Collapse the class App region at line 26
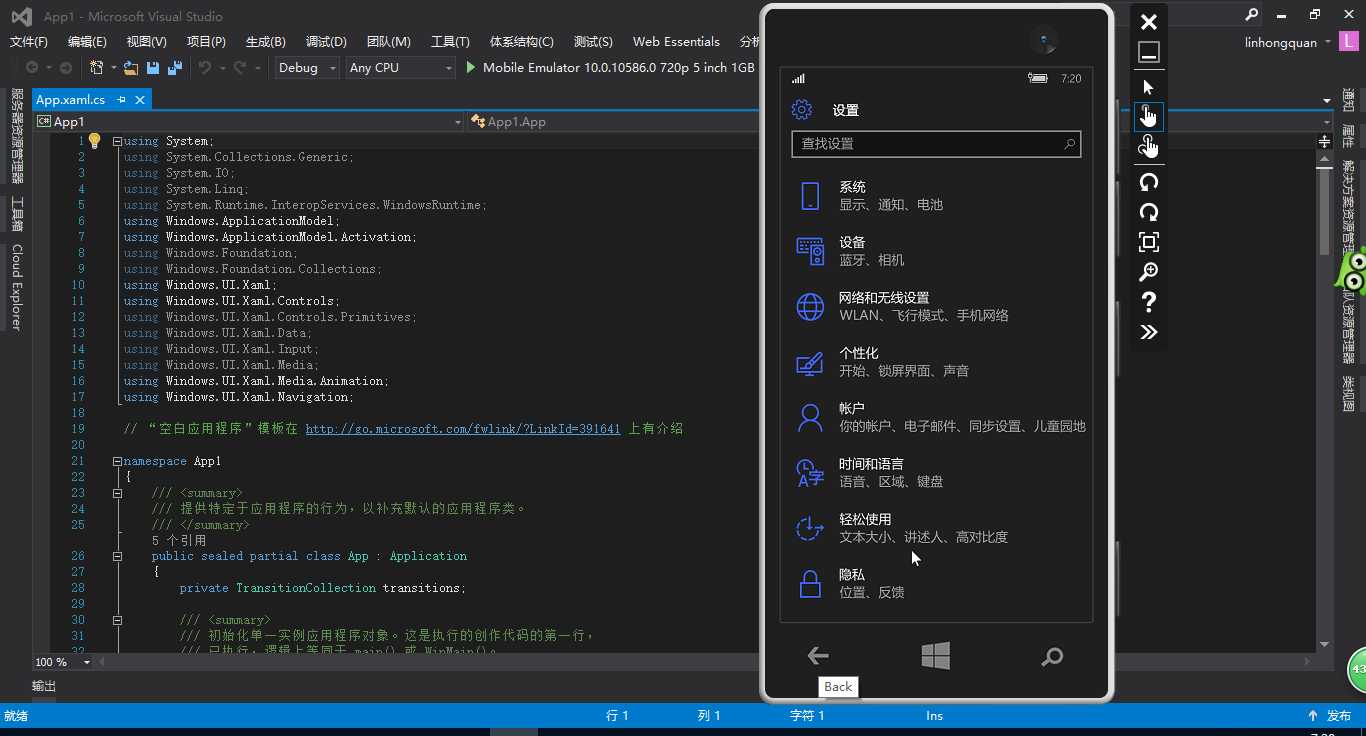Viewport: 1366px width, 736px height. click(x=117, y=556)
